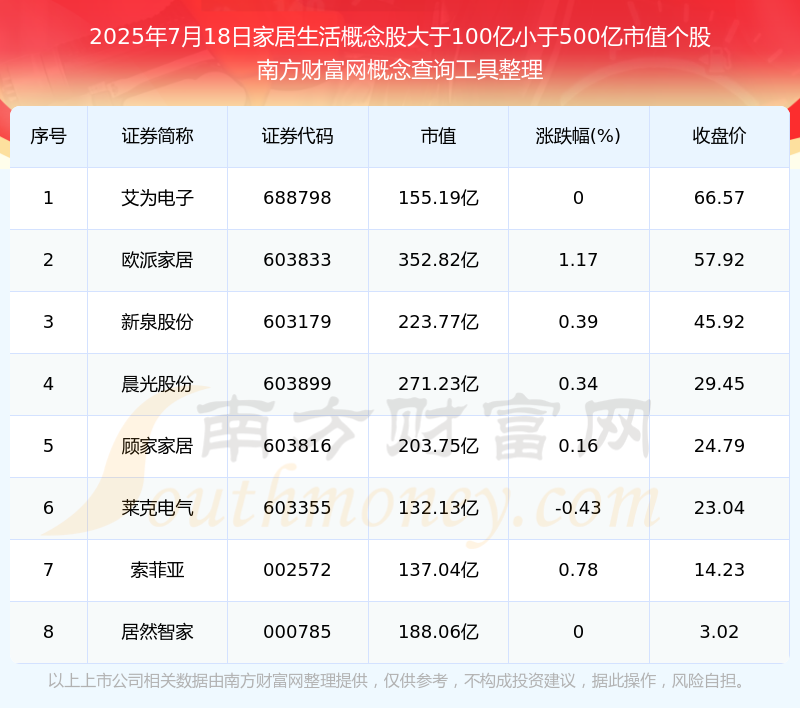Click the 涨跌幅(%) column header
This screenshot has width=800, height=708.
[578, 136]
